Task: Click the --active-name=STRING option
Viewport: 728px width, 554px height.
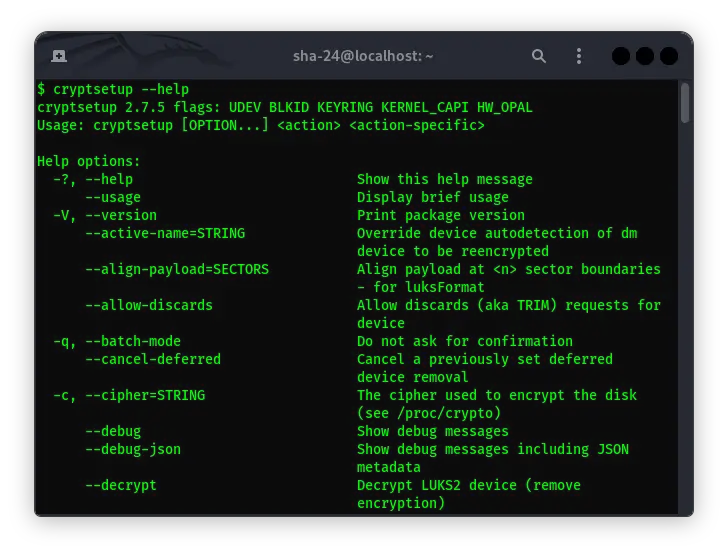Action: (x=165, y=233)
